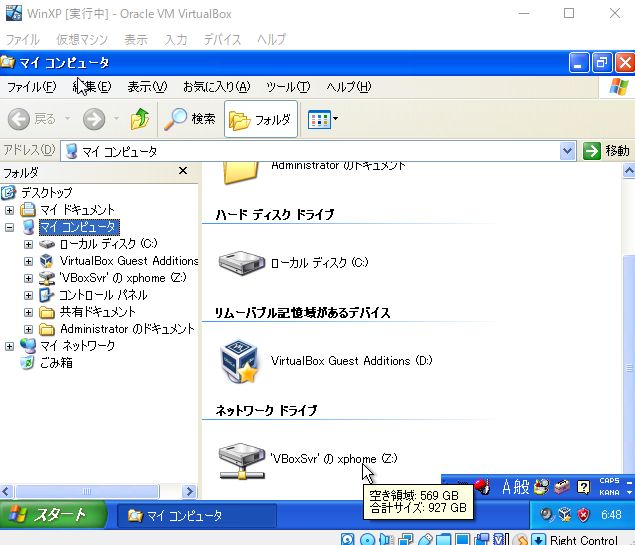This screenshot has width=635, height=545.
Task: Open the IME tools toolbox icon
Action: pos(562,487)
